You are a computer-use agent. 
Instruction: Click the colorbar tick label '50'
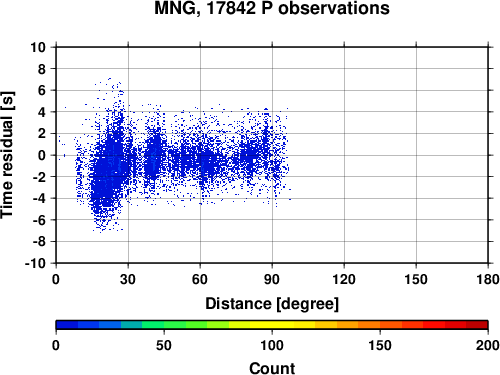click(x=164, y=345)
